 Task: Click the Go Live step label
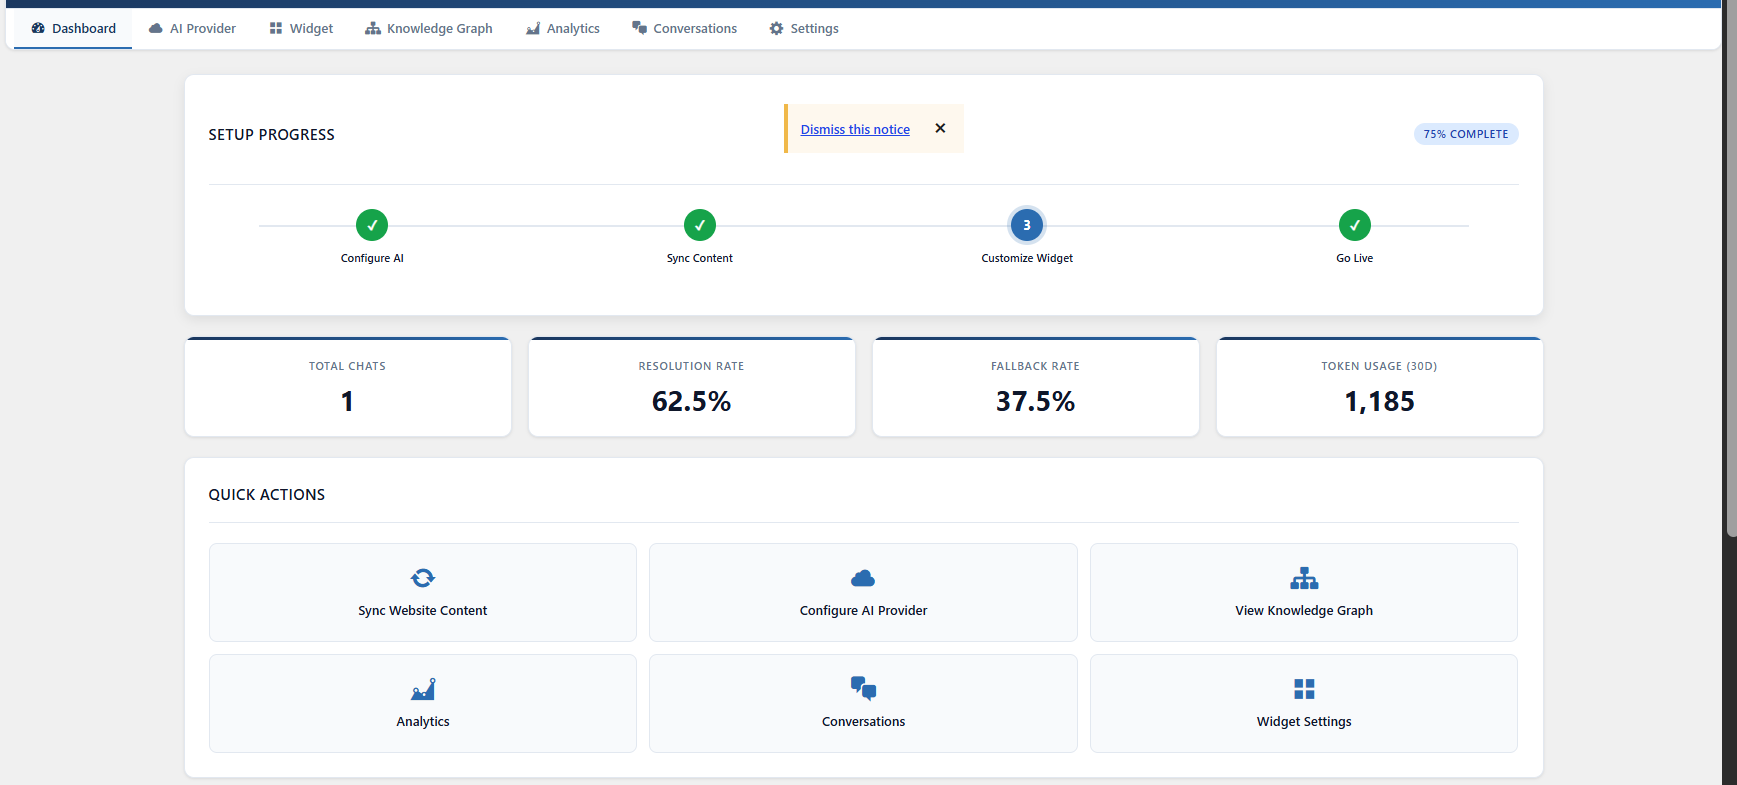coord(1355,258)
